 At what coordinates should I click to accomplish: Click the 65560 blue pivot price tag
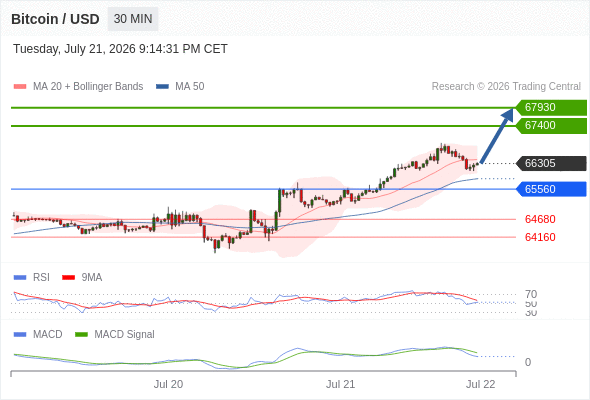[551, 189]
